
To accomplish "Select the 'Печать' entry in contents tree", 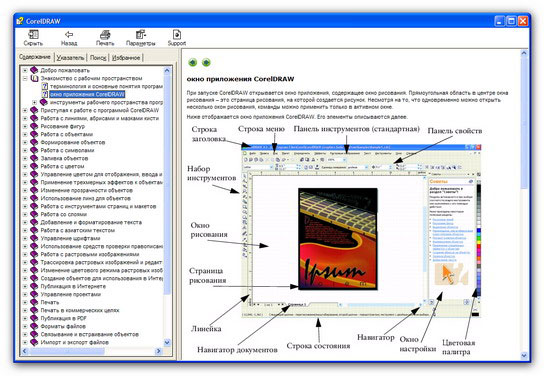I will [x=50, y=302].
